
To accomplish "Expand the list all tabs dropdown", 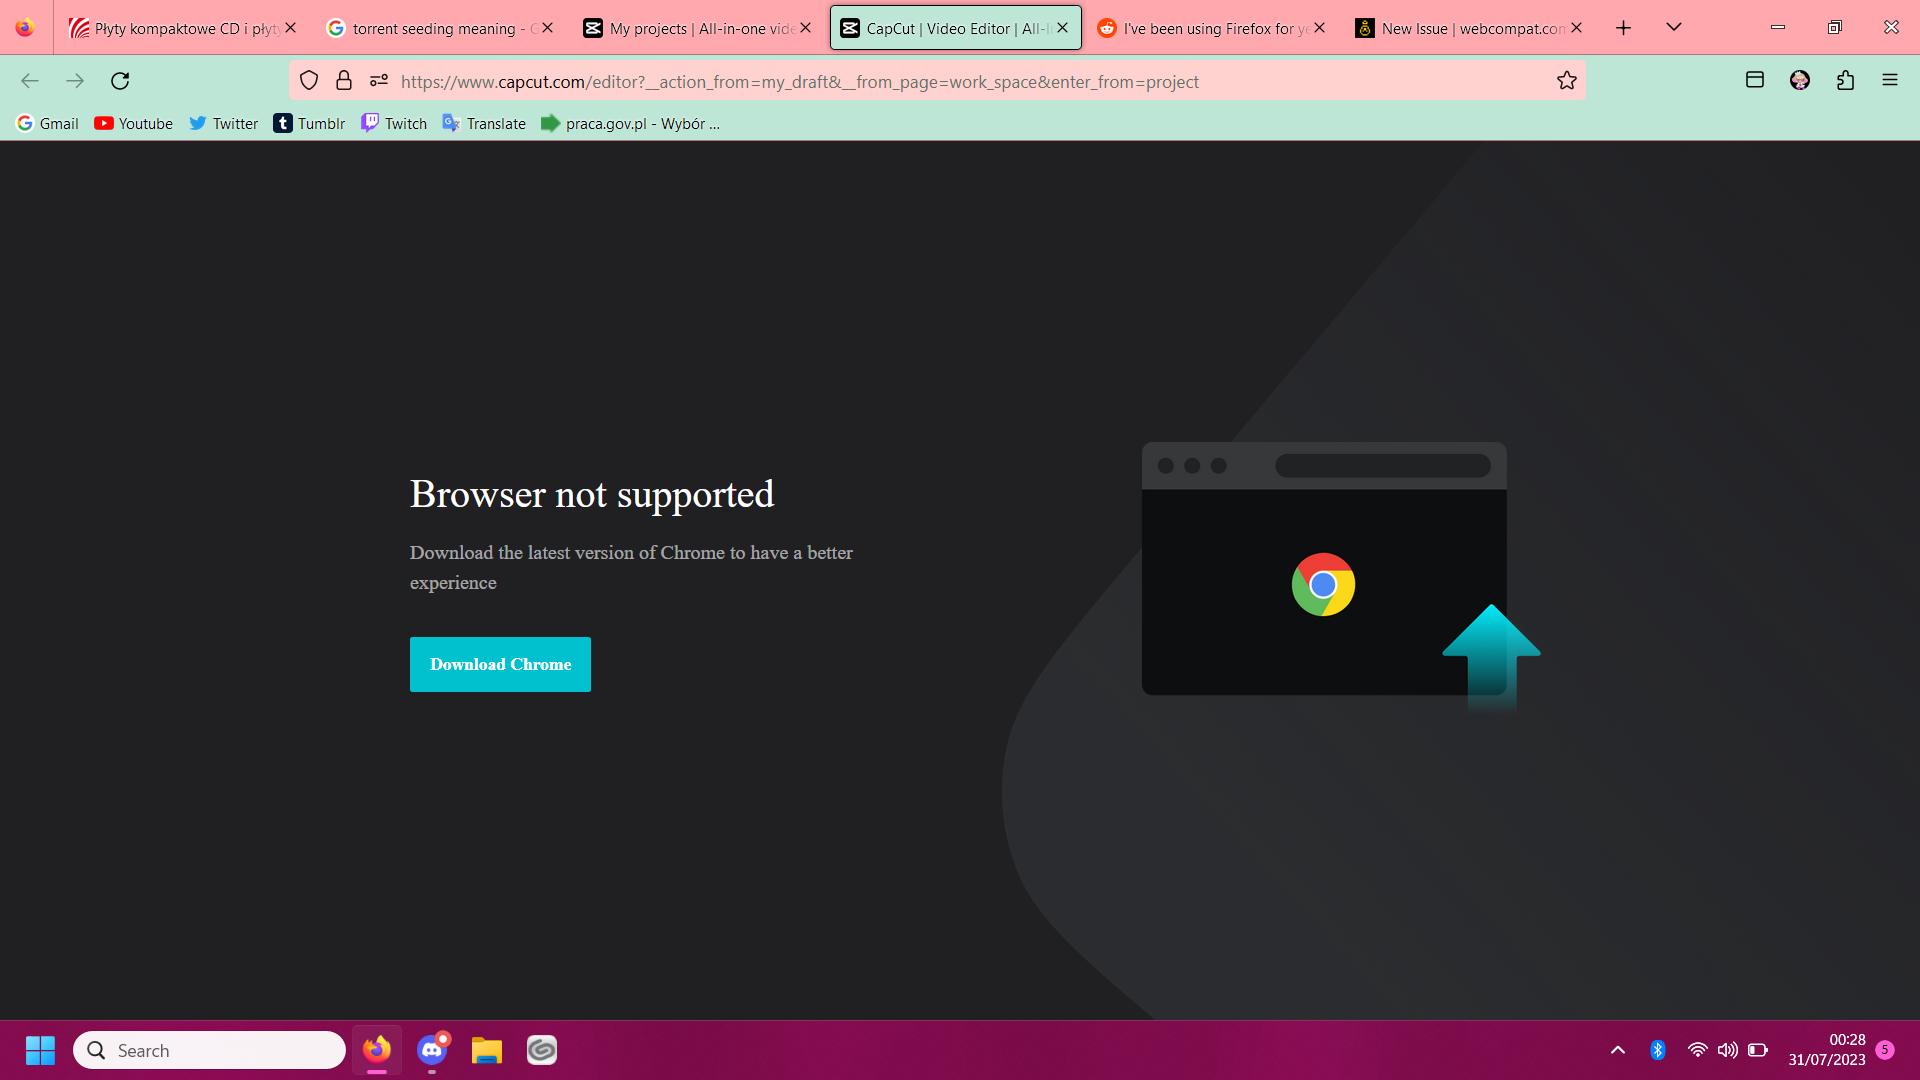I will 1673,27.
